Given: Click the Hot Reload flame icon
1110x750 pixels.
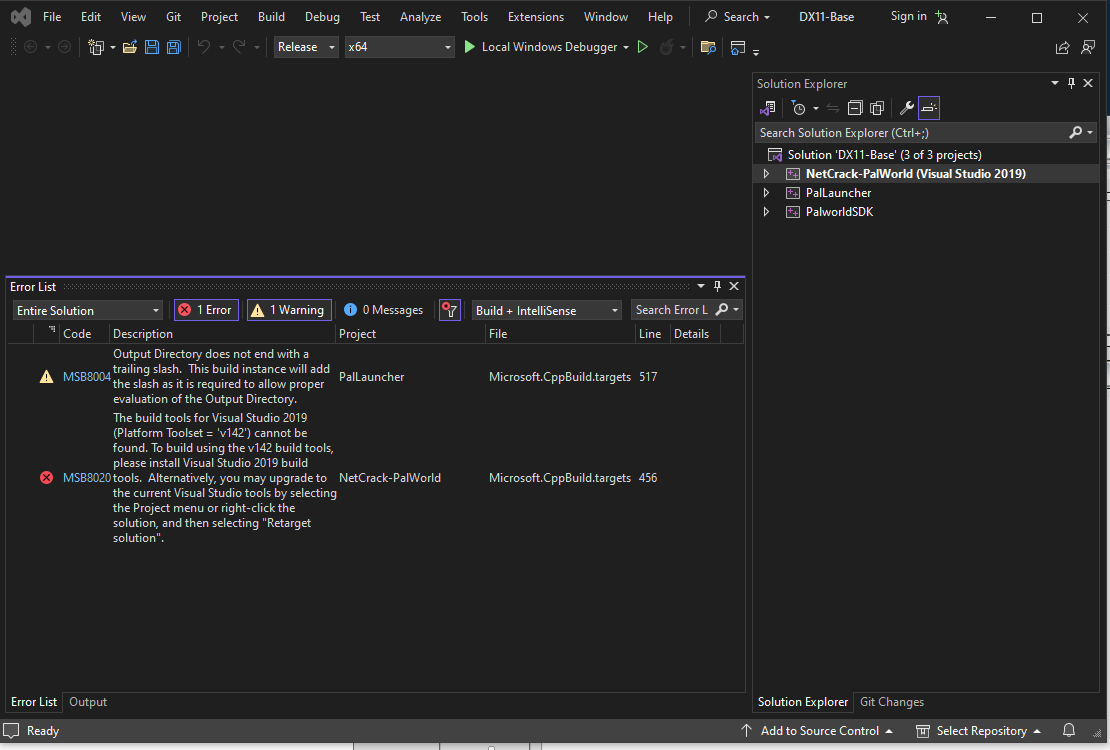Looking at the screenshot, I should pos(666,47).
